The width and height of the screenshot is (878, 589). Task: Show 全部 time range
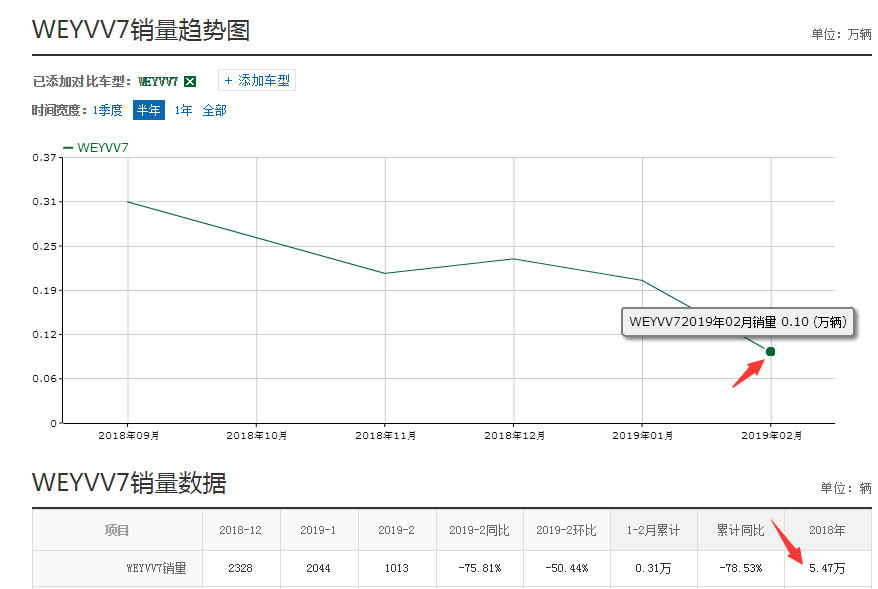[x=214, y=110]
